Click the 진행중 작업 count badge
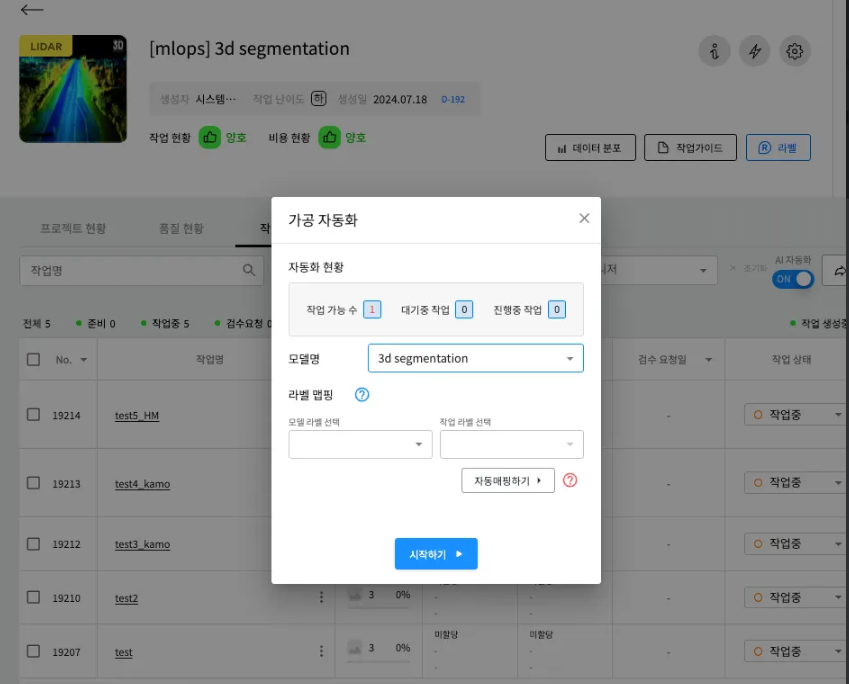The height and width of the screenshot is (684, 849). point(557,310)
